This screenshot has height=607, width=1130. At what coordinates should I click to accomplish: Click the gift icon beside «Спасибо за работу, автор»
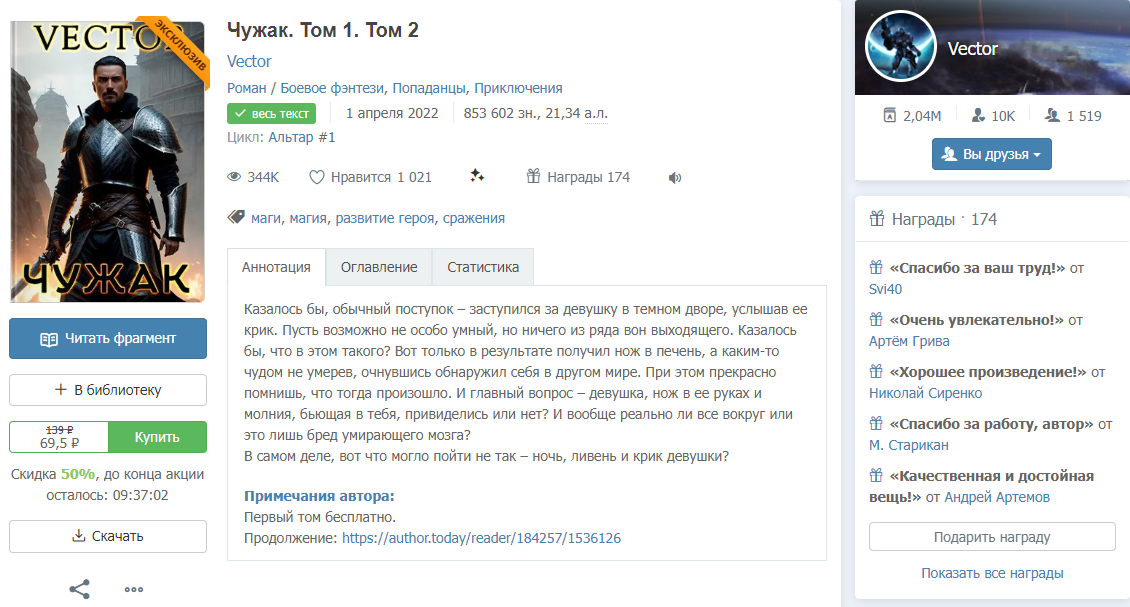(x=876, y=423)
